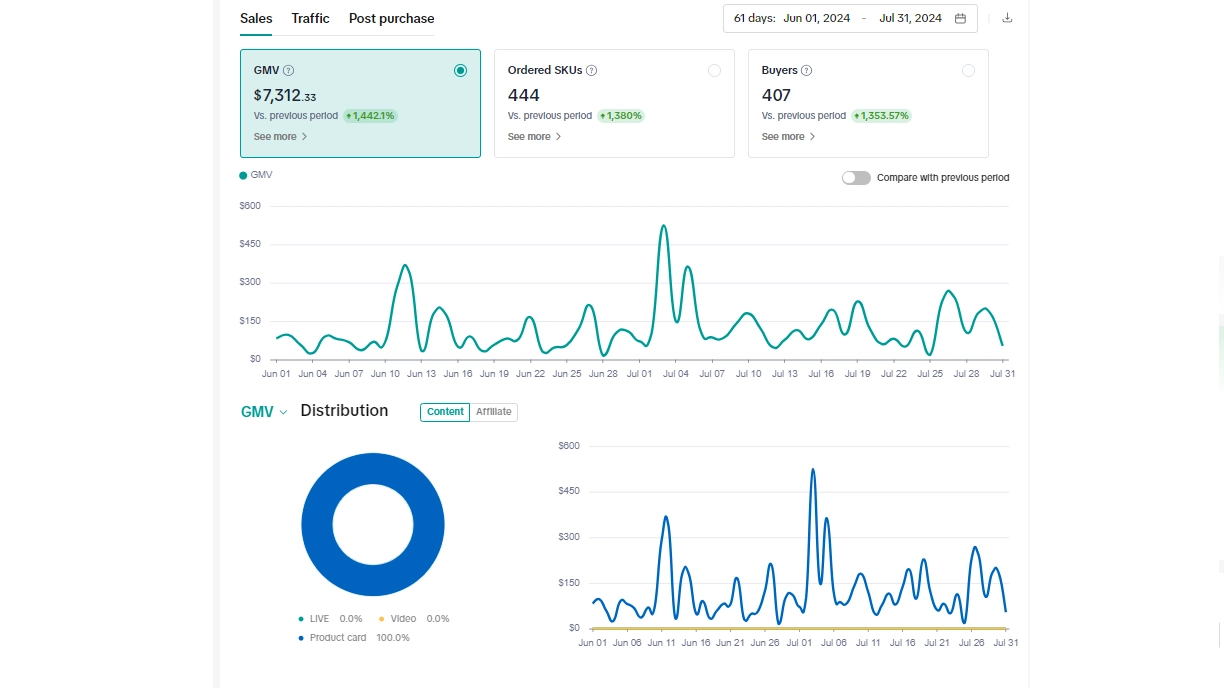Open the Post purchase tab

[391, 18]
